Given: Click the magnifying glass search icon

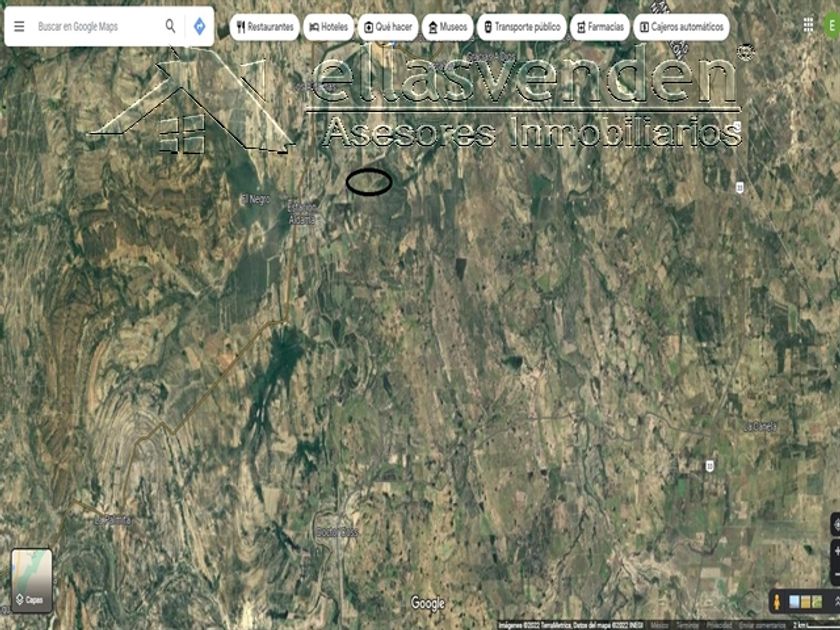Looking at the screenshot, I should 170,26.
